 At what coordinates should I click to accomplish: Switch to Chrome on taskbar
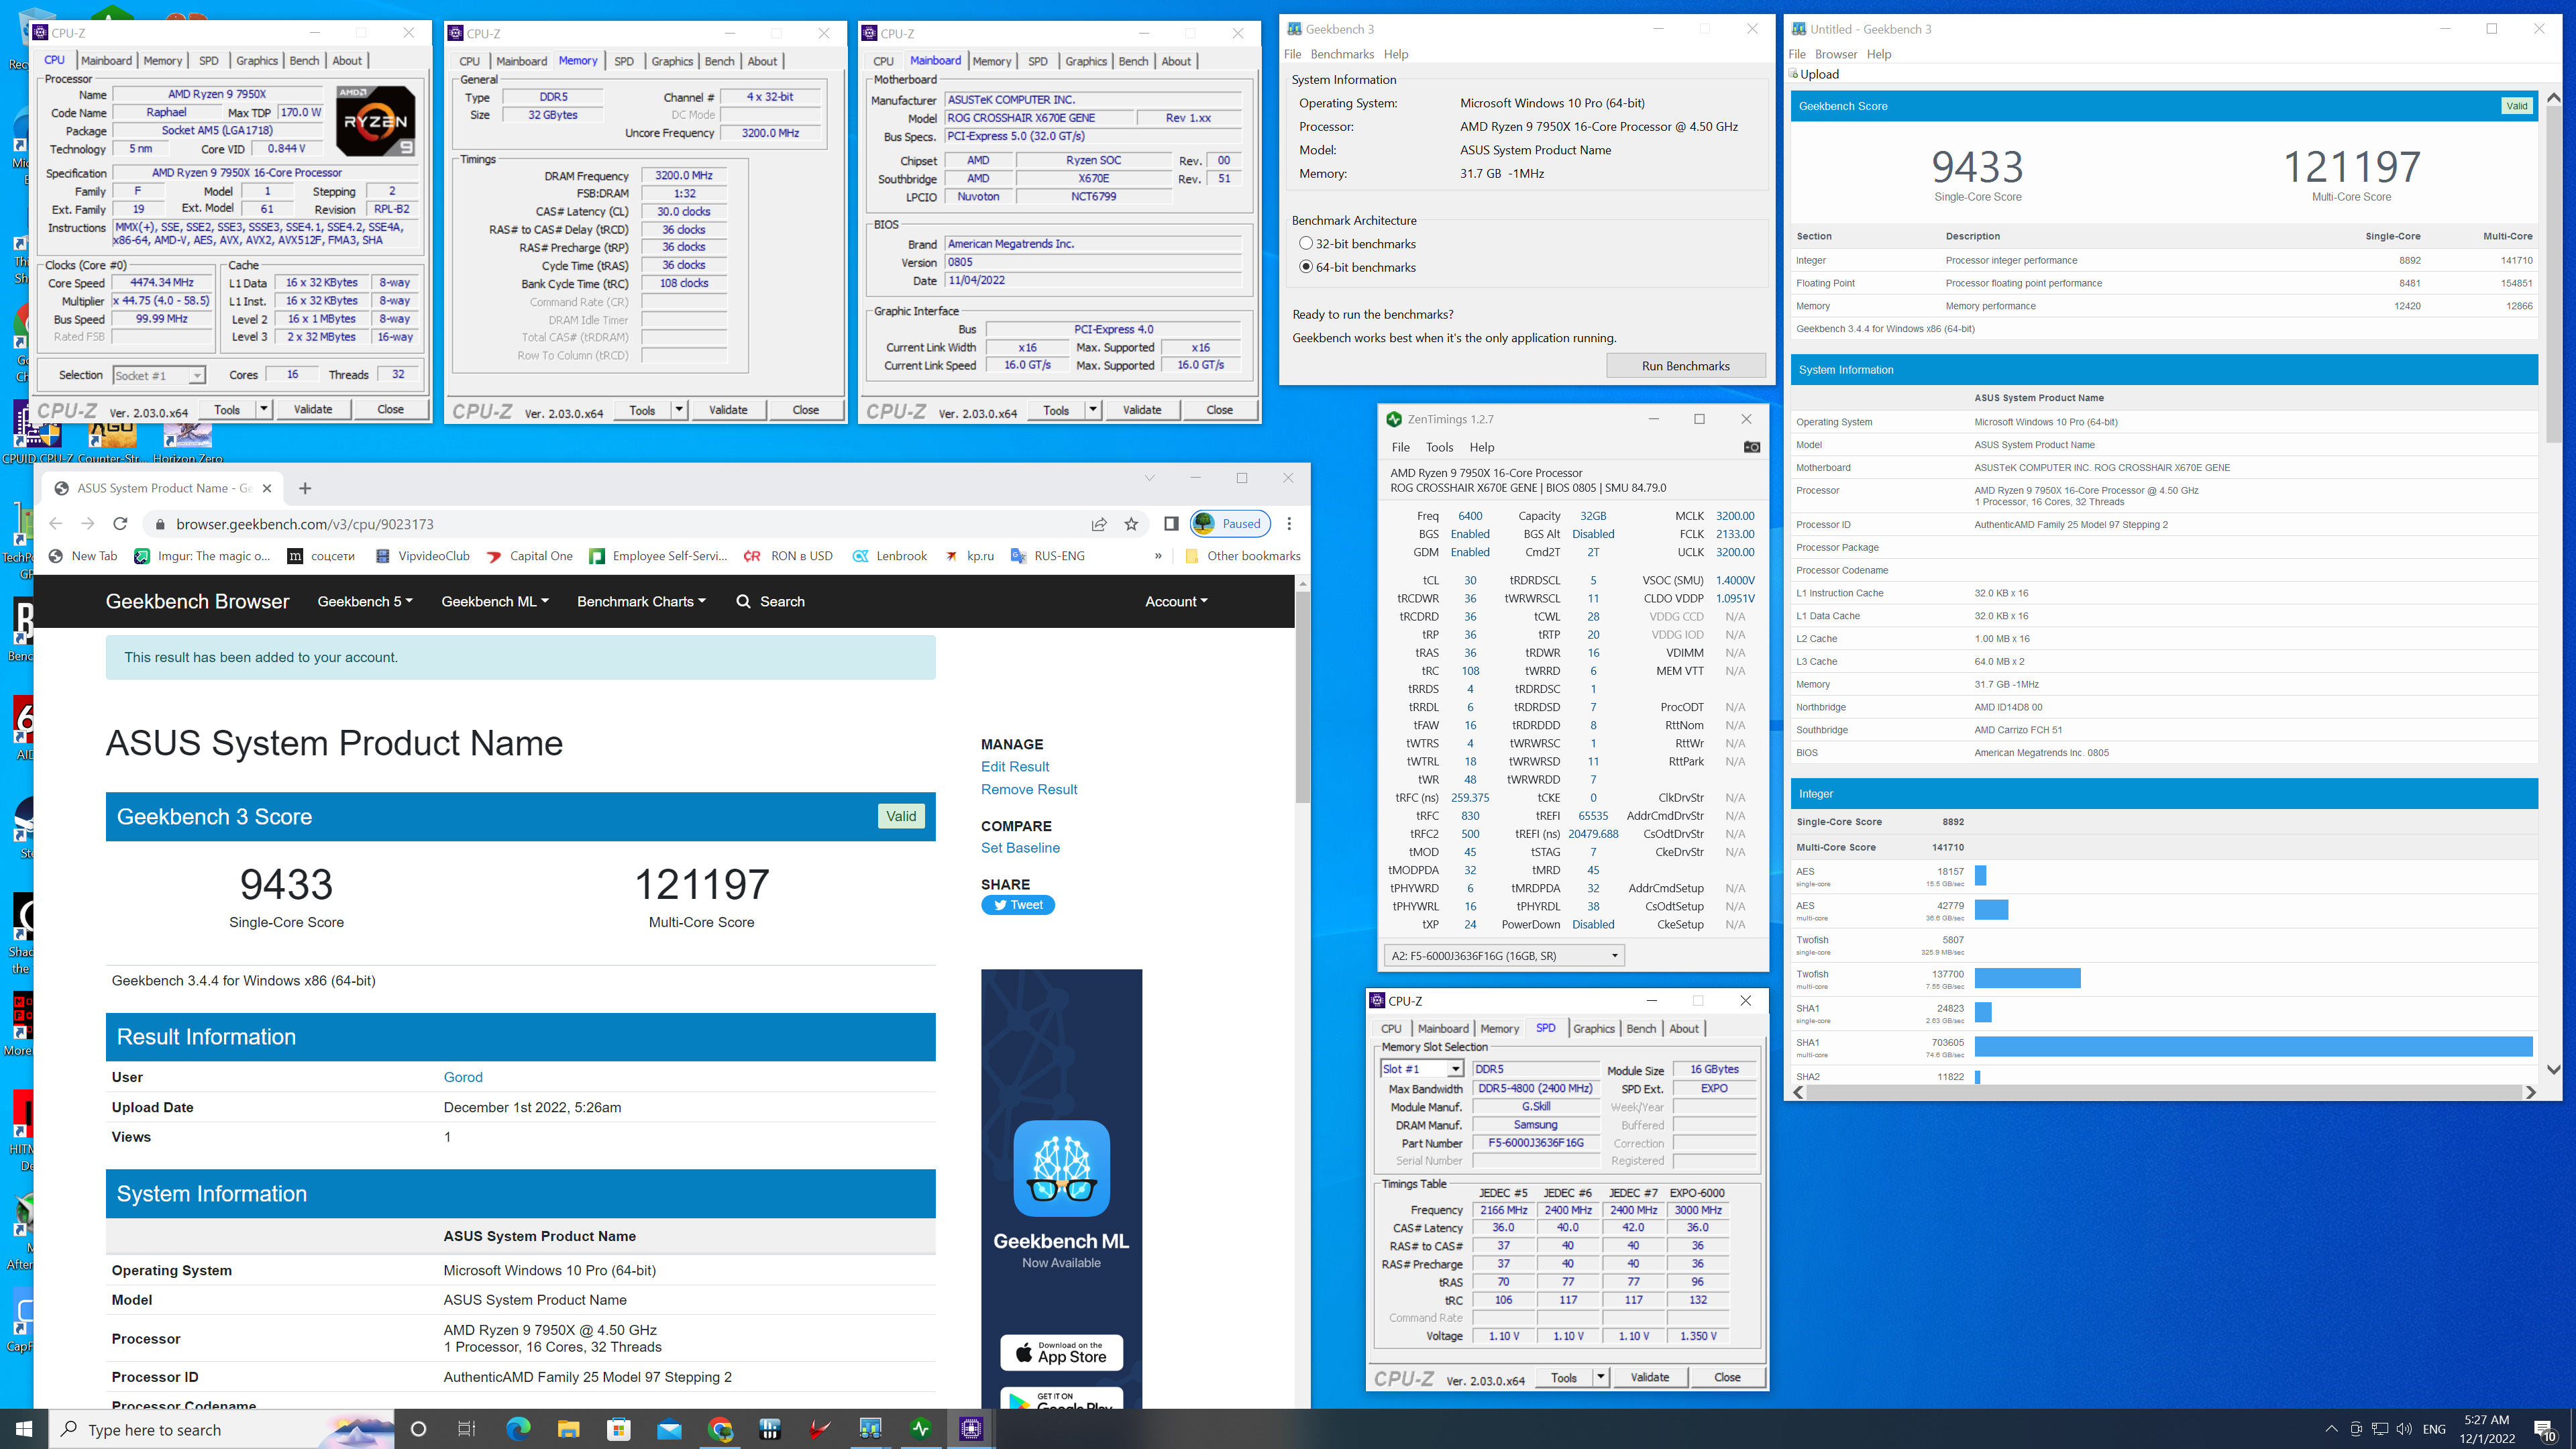click(x=720, y=1429)
